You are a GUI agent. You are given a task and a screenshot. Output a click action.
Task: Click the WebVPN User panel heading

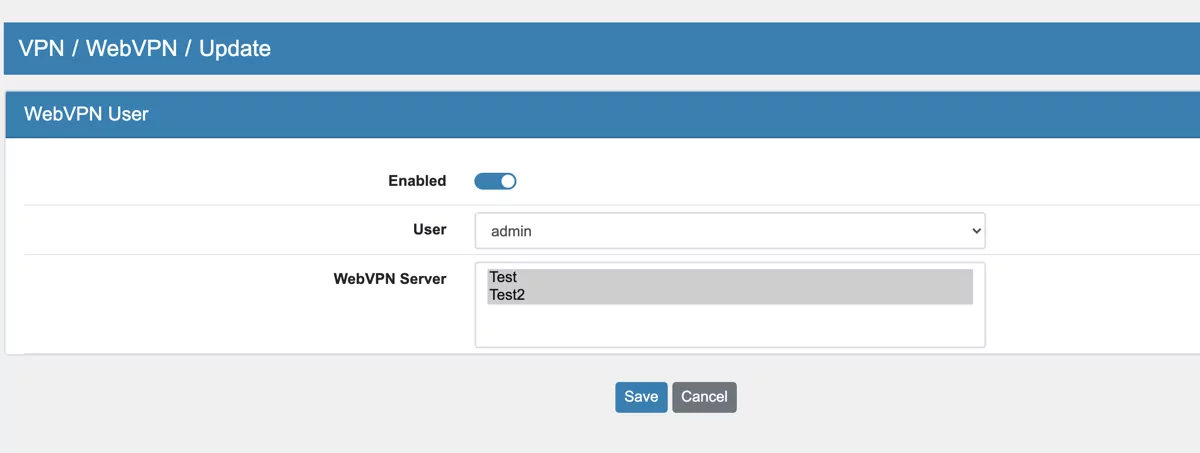[86, 114]
